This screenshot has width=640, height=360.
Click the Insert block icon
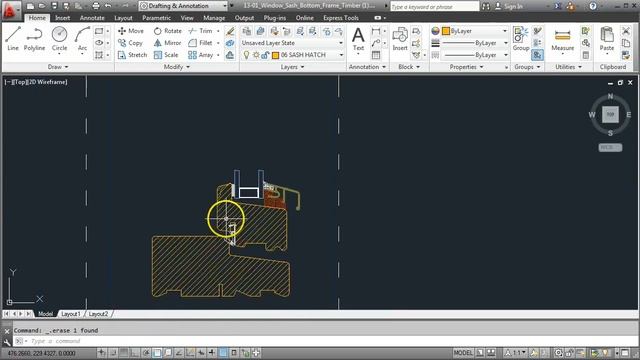[400, 39]
